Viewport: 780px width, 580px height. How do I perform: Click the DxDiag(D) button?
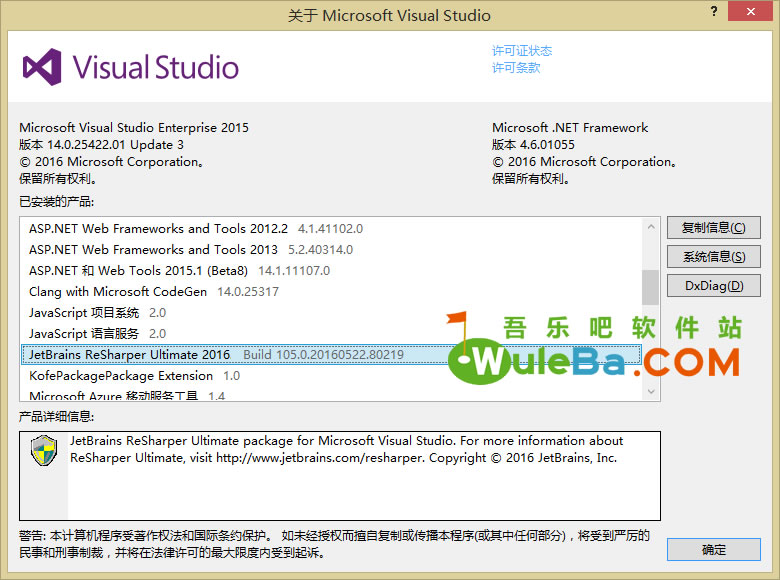(x=713, y=286)
